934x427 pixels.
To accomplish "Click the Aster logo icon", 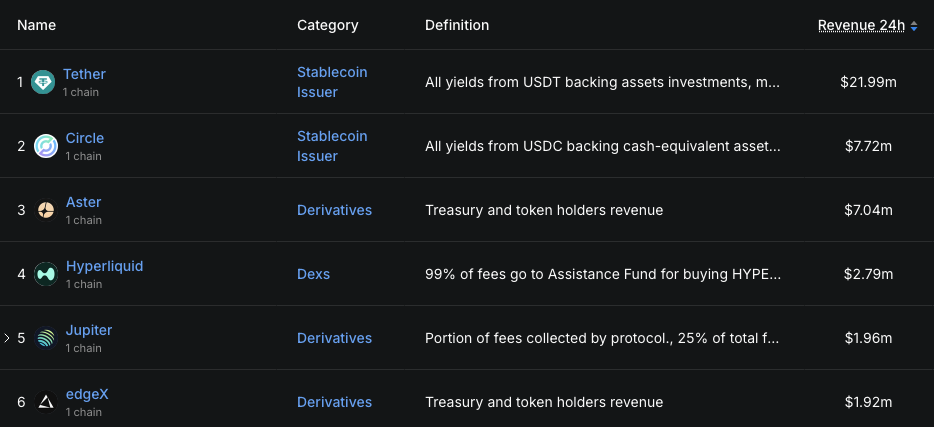I will tap(46, 210).
